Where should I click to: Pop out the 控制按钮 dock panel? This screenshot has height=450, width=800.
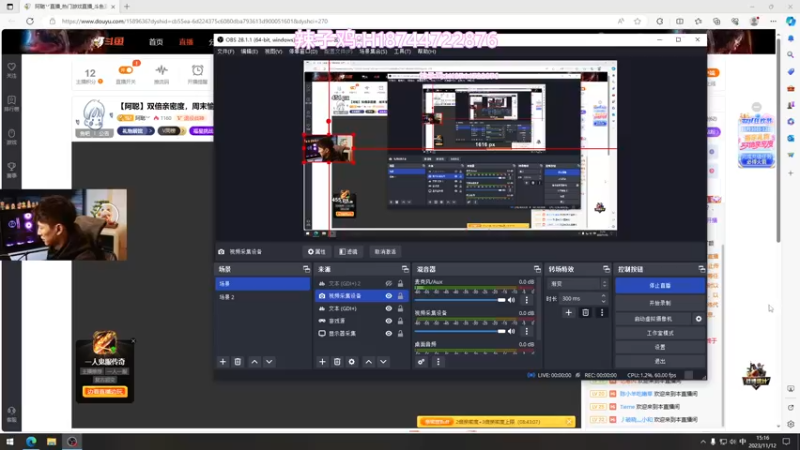click(x=702, y=269)
